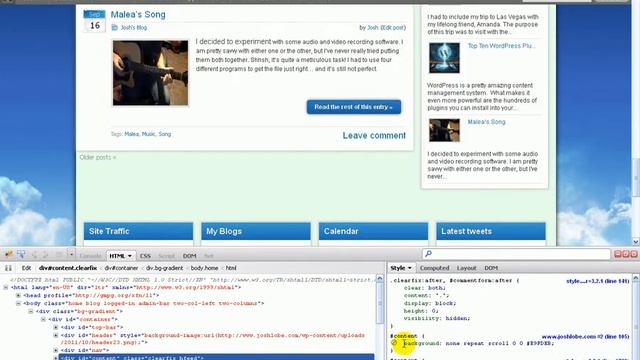Click the HTML panel vertical scrollbar
The height and width of the screenshot is (360, 640).
[380, 316]
